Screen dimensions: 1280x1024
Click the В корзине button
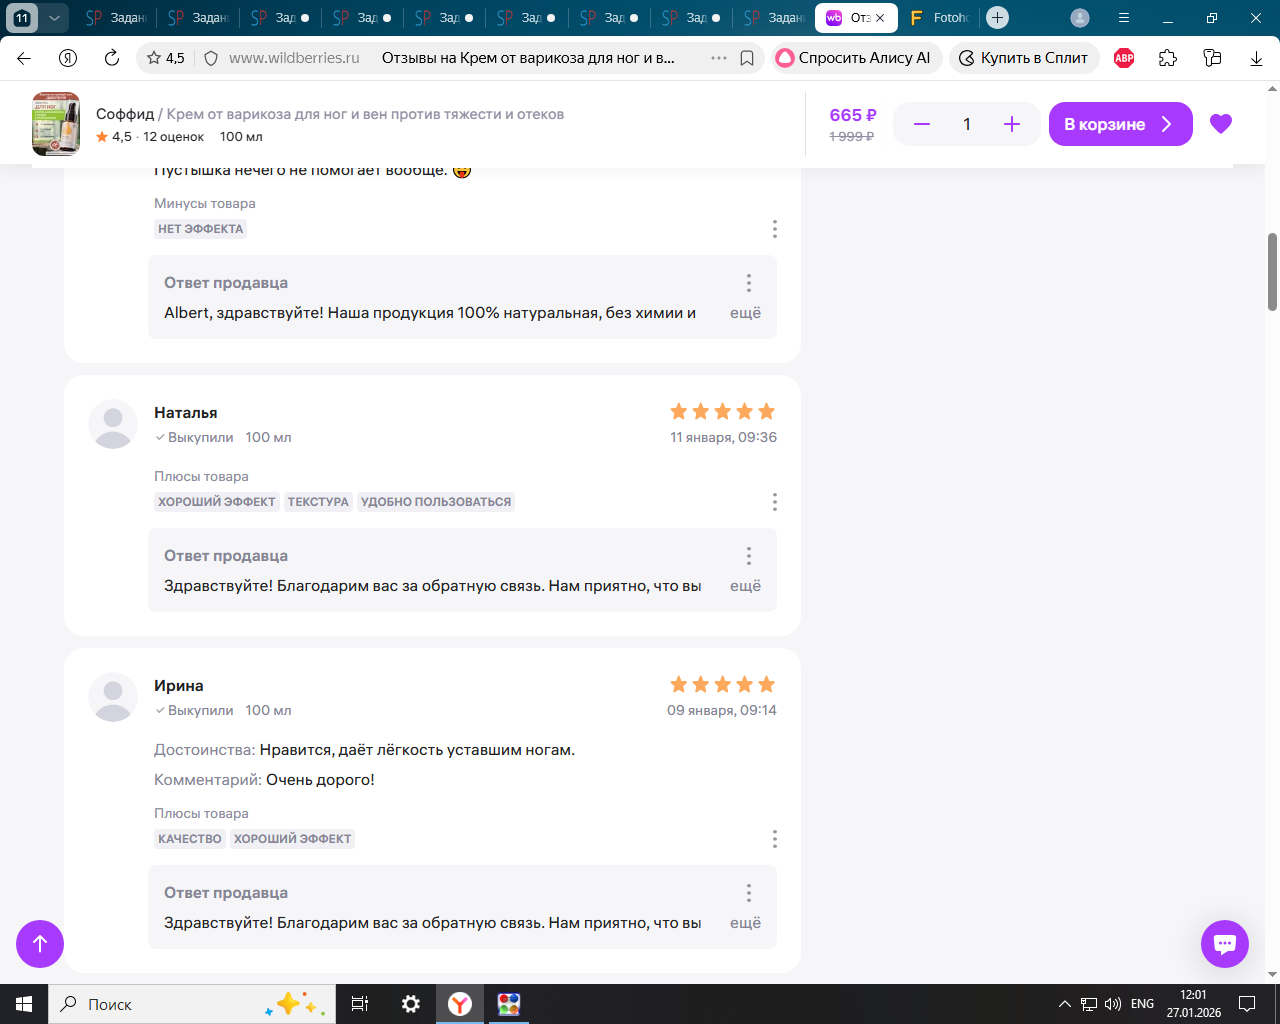1119,124
